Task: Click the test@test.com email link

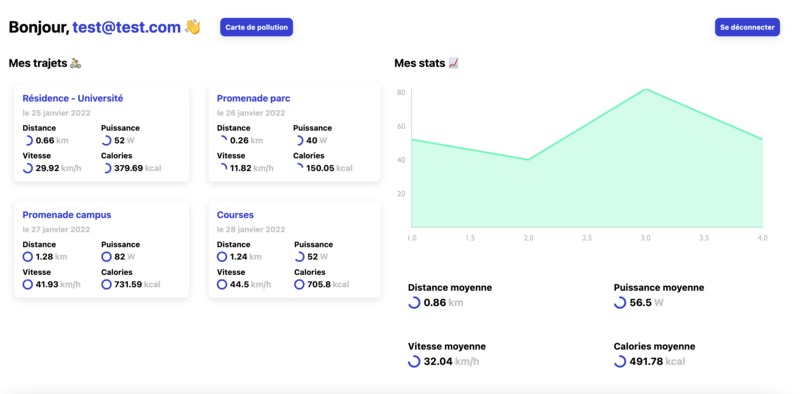Action: [x=126, y=27]
